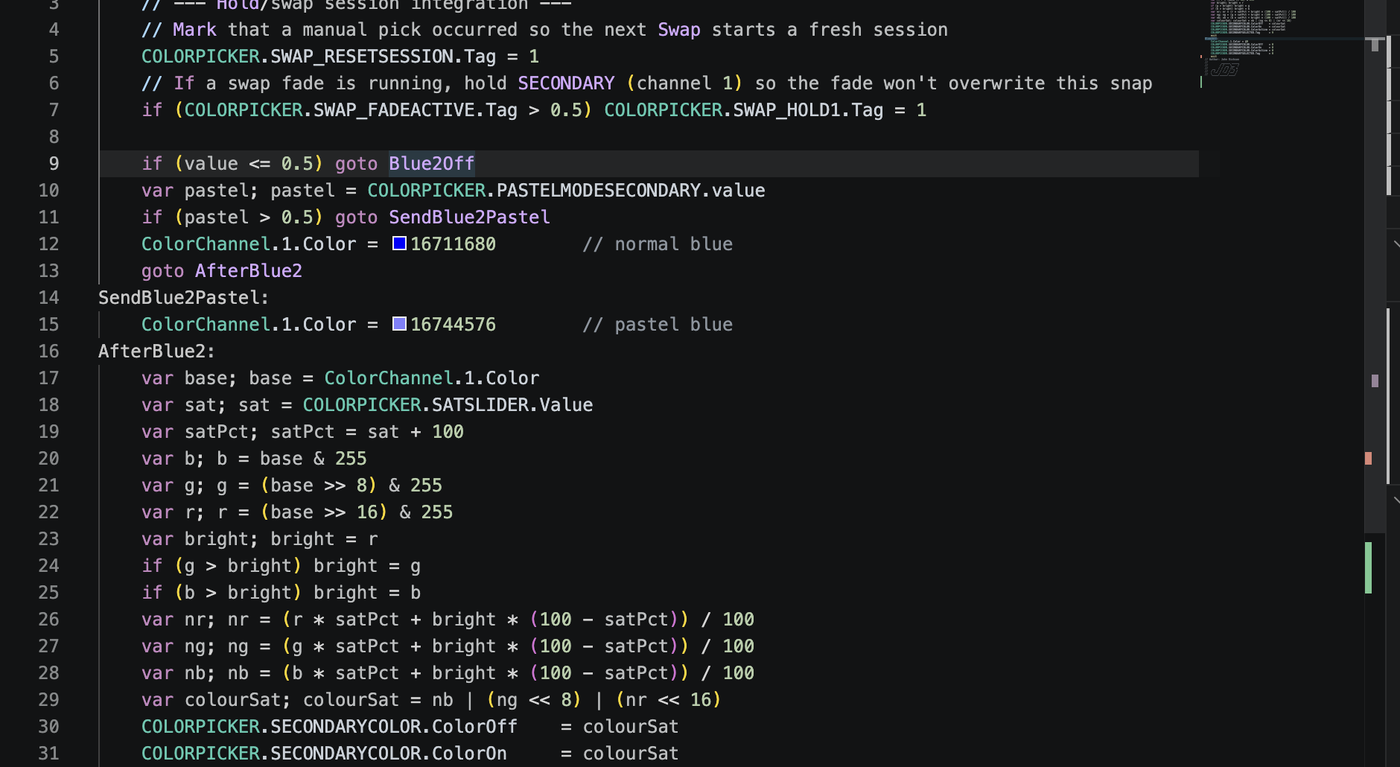This screenshot has height=767, width=1400.
Task: Click PASTELMODESECONDARY on line 10
Action: (x=598, y=191)
